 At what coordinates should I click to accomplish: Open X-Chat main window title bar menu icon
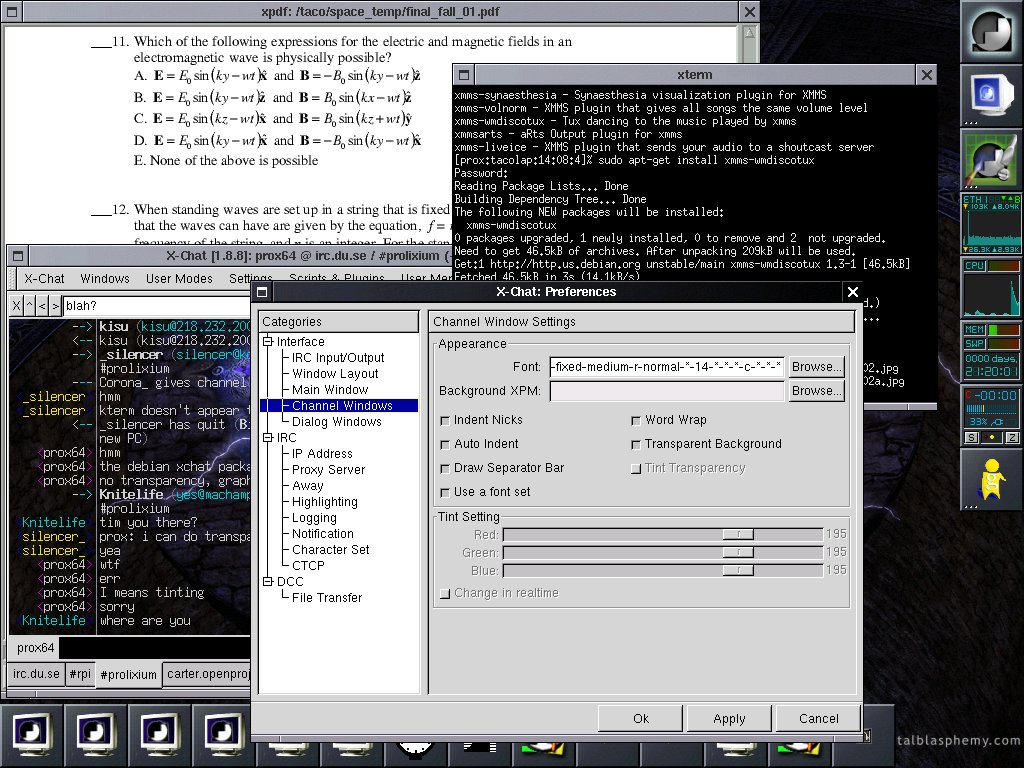18,256
